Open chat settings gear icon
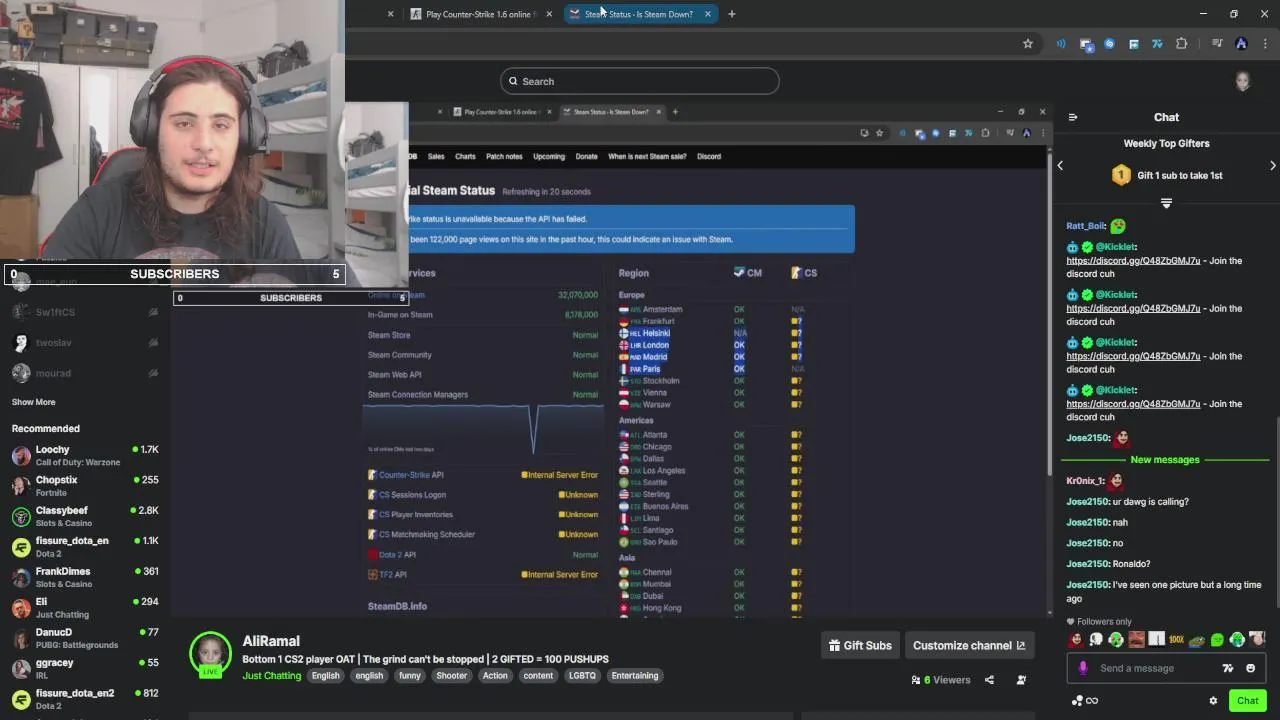Viewport: 1280px width, 720px height. pyautogui.click(x=1213, y=701)
